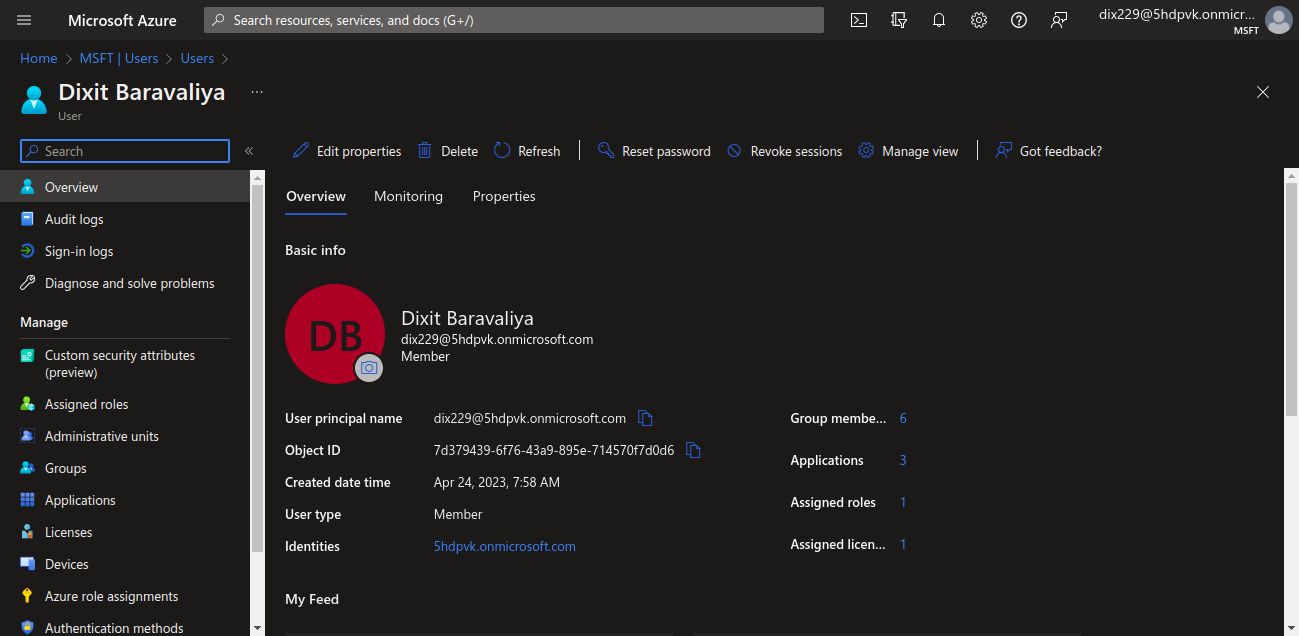Viewport: 1299px width, 636px height.
Task: Click the Object ID value text
Action: pos(553,450)
